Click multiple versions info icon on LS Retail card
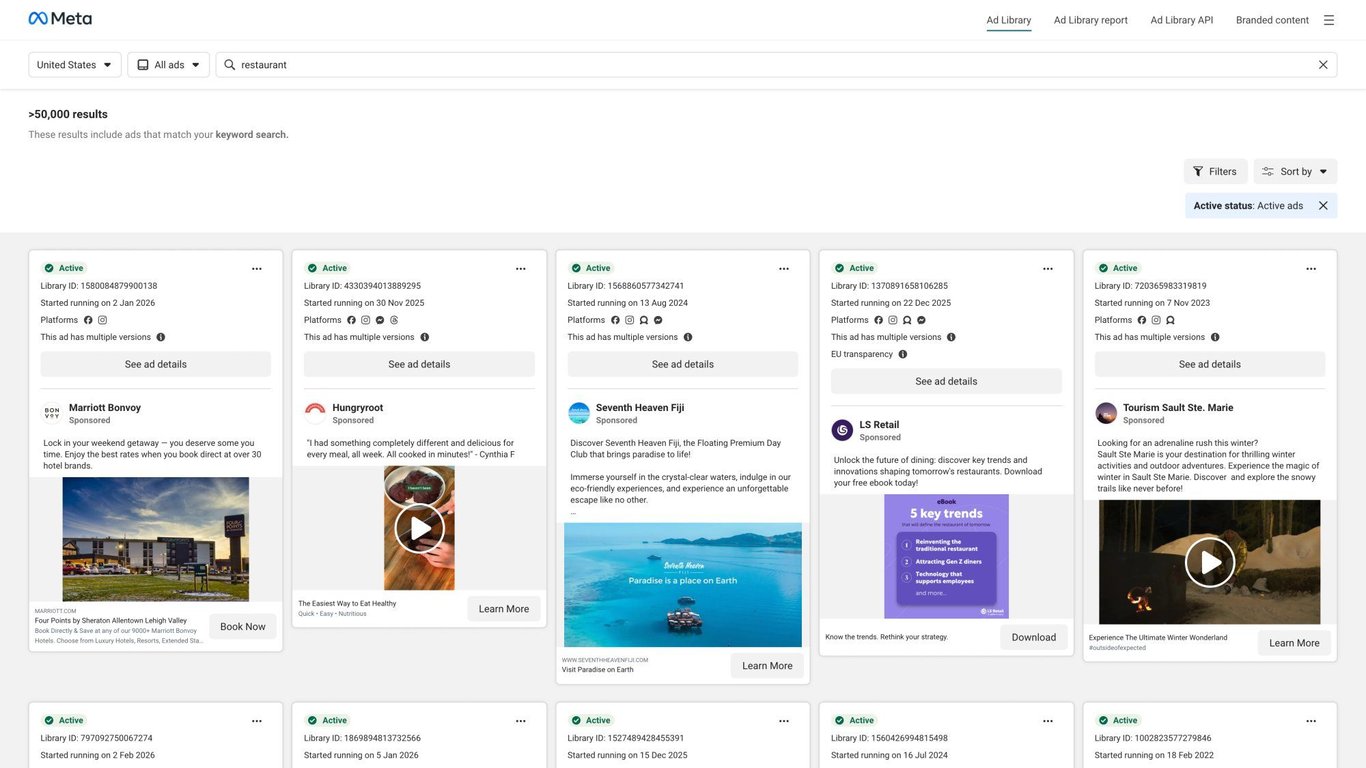1366x768 pixels. 951,337
